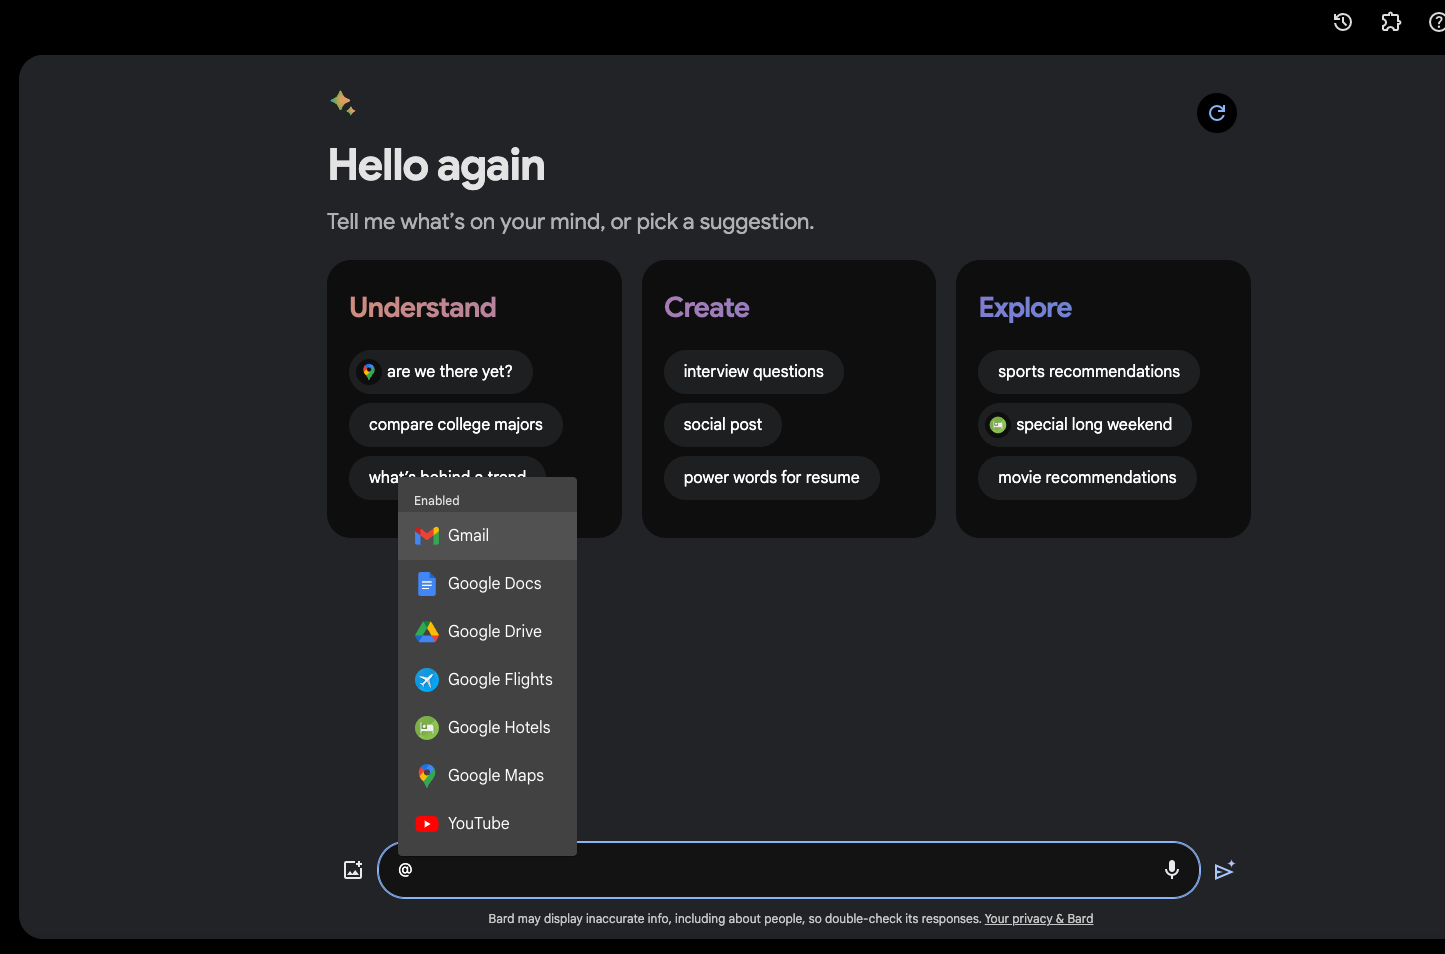Select Gmail from the extensions menu
1445x954 pixels.
pos(487,536)
